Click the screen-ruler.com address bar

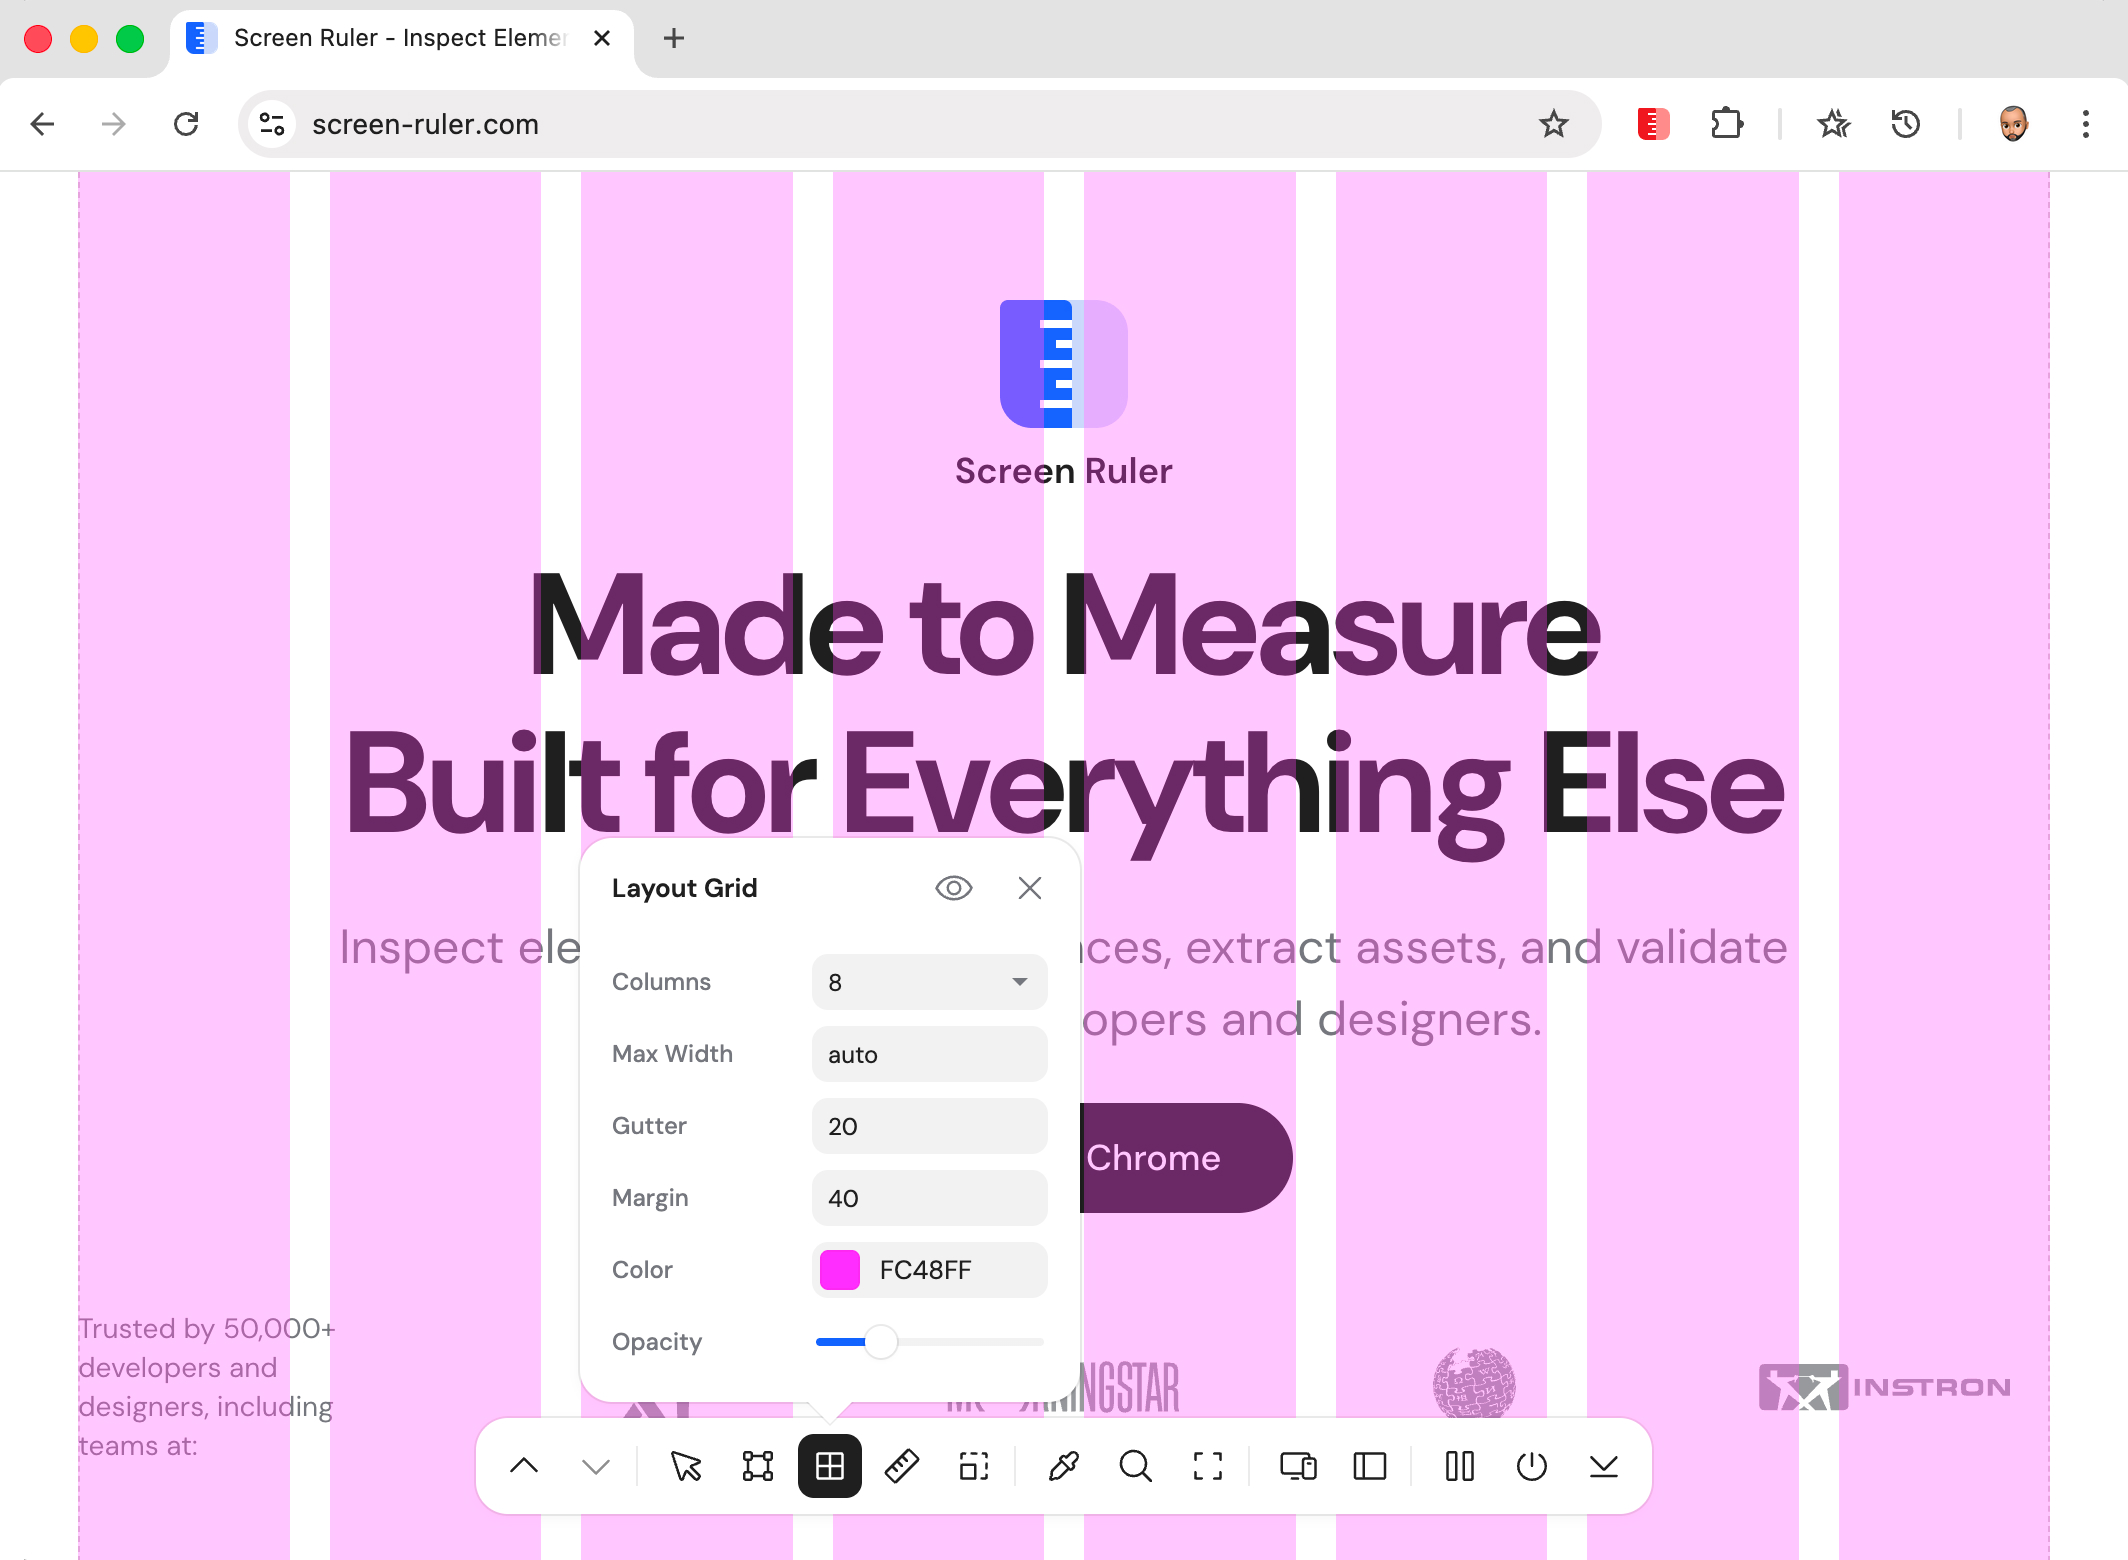click(x=920, y=124)
